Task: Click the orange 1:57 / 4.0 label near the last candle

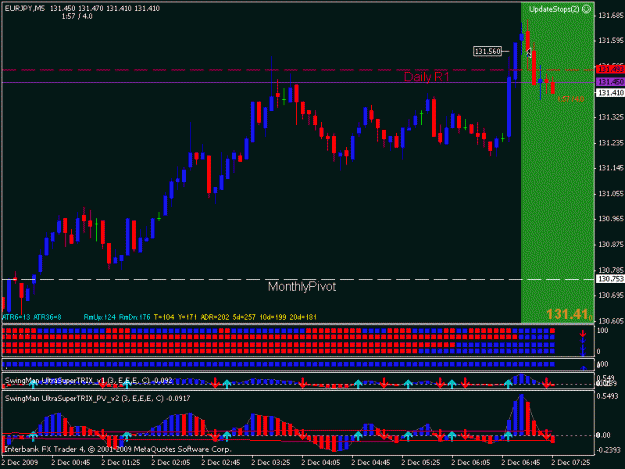Action: pyautogui.click(x=571, y=99)
